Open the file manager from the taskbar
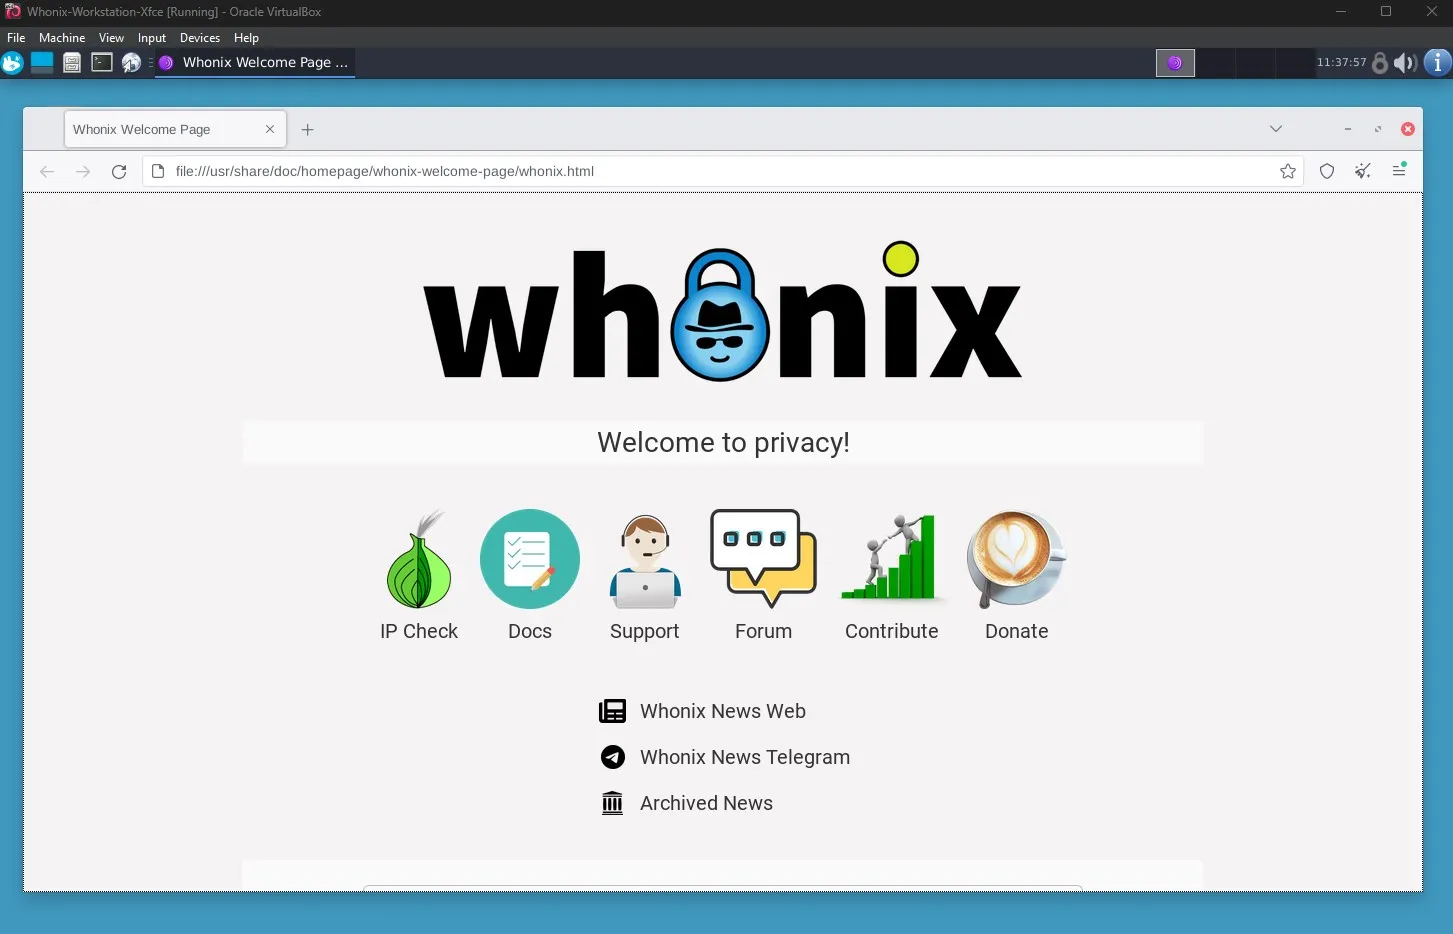The width and height of the screenshot is (1453, 934). [71, 62]
